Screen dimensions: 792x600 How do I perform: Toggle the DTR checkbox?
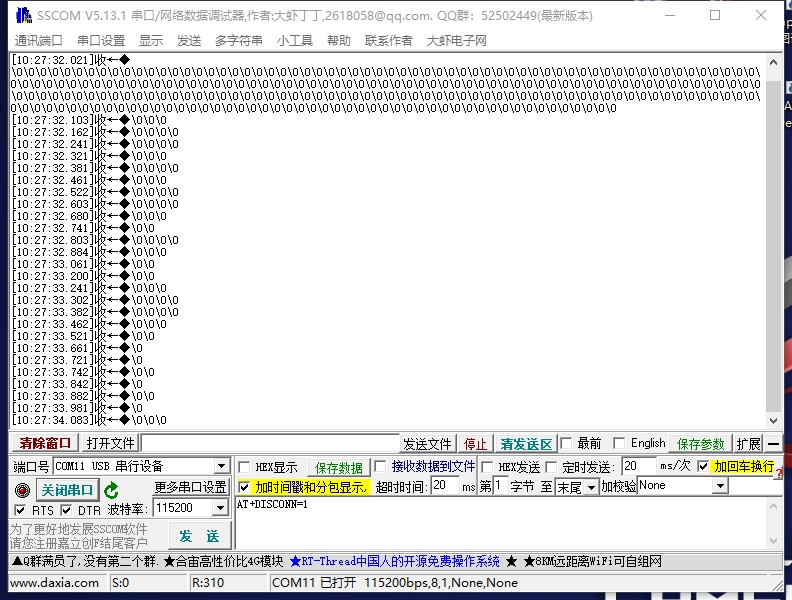coord(66,510)
